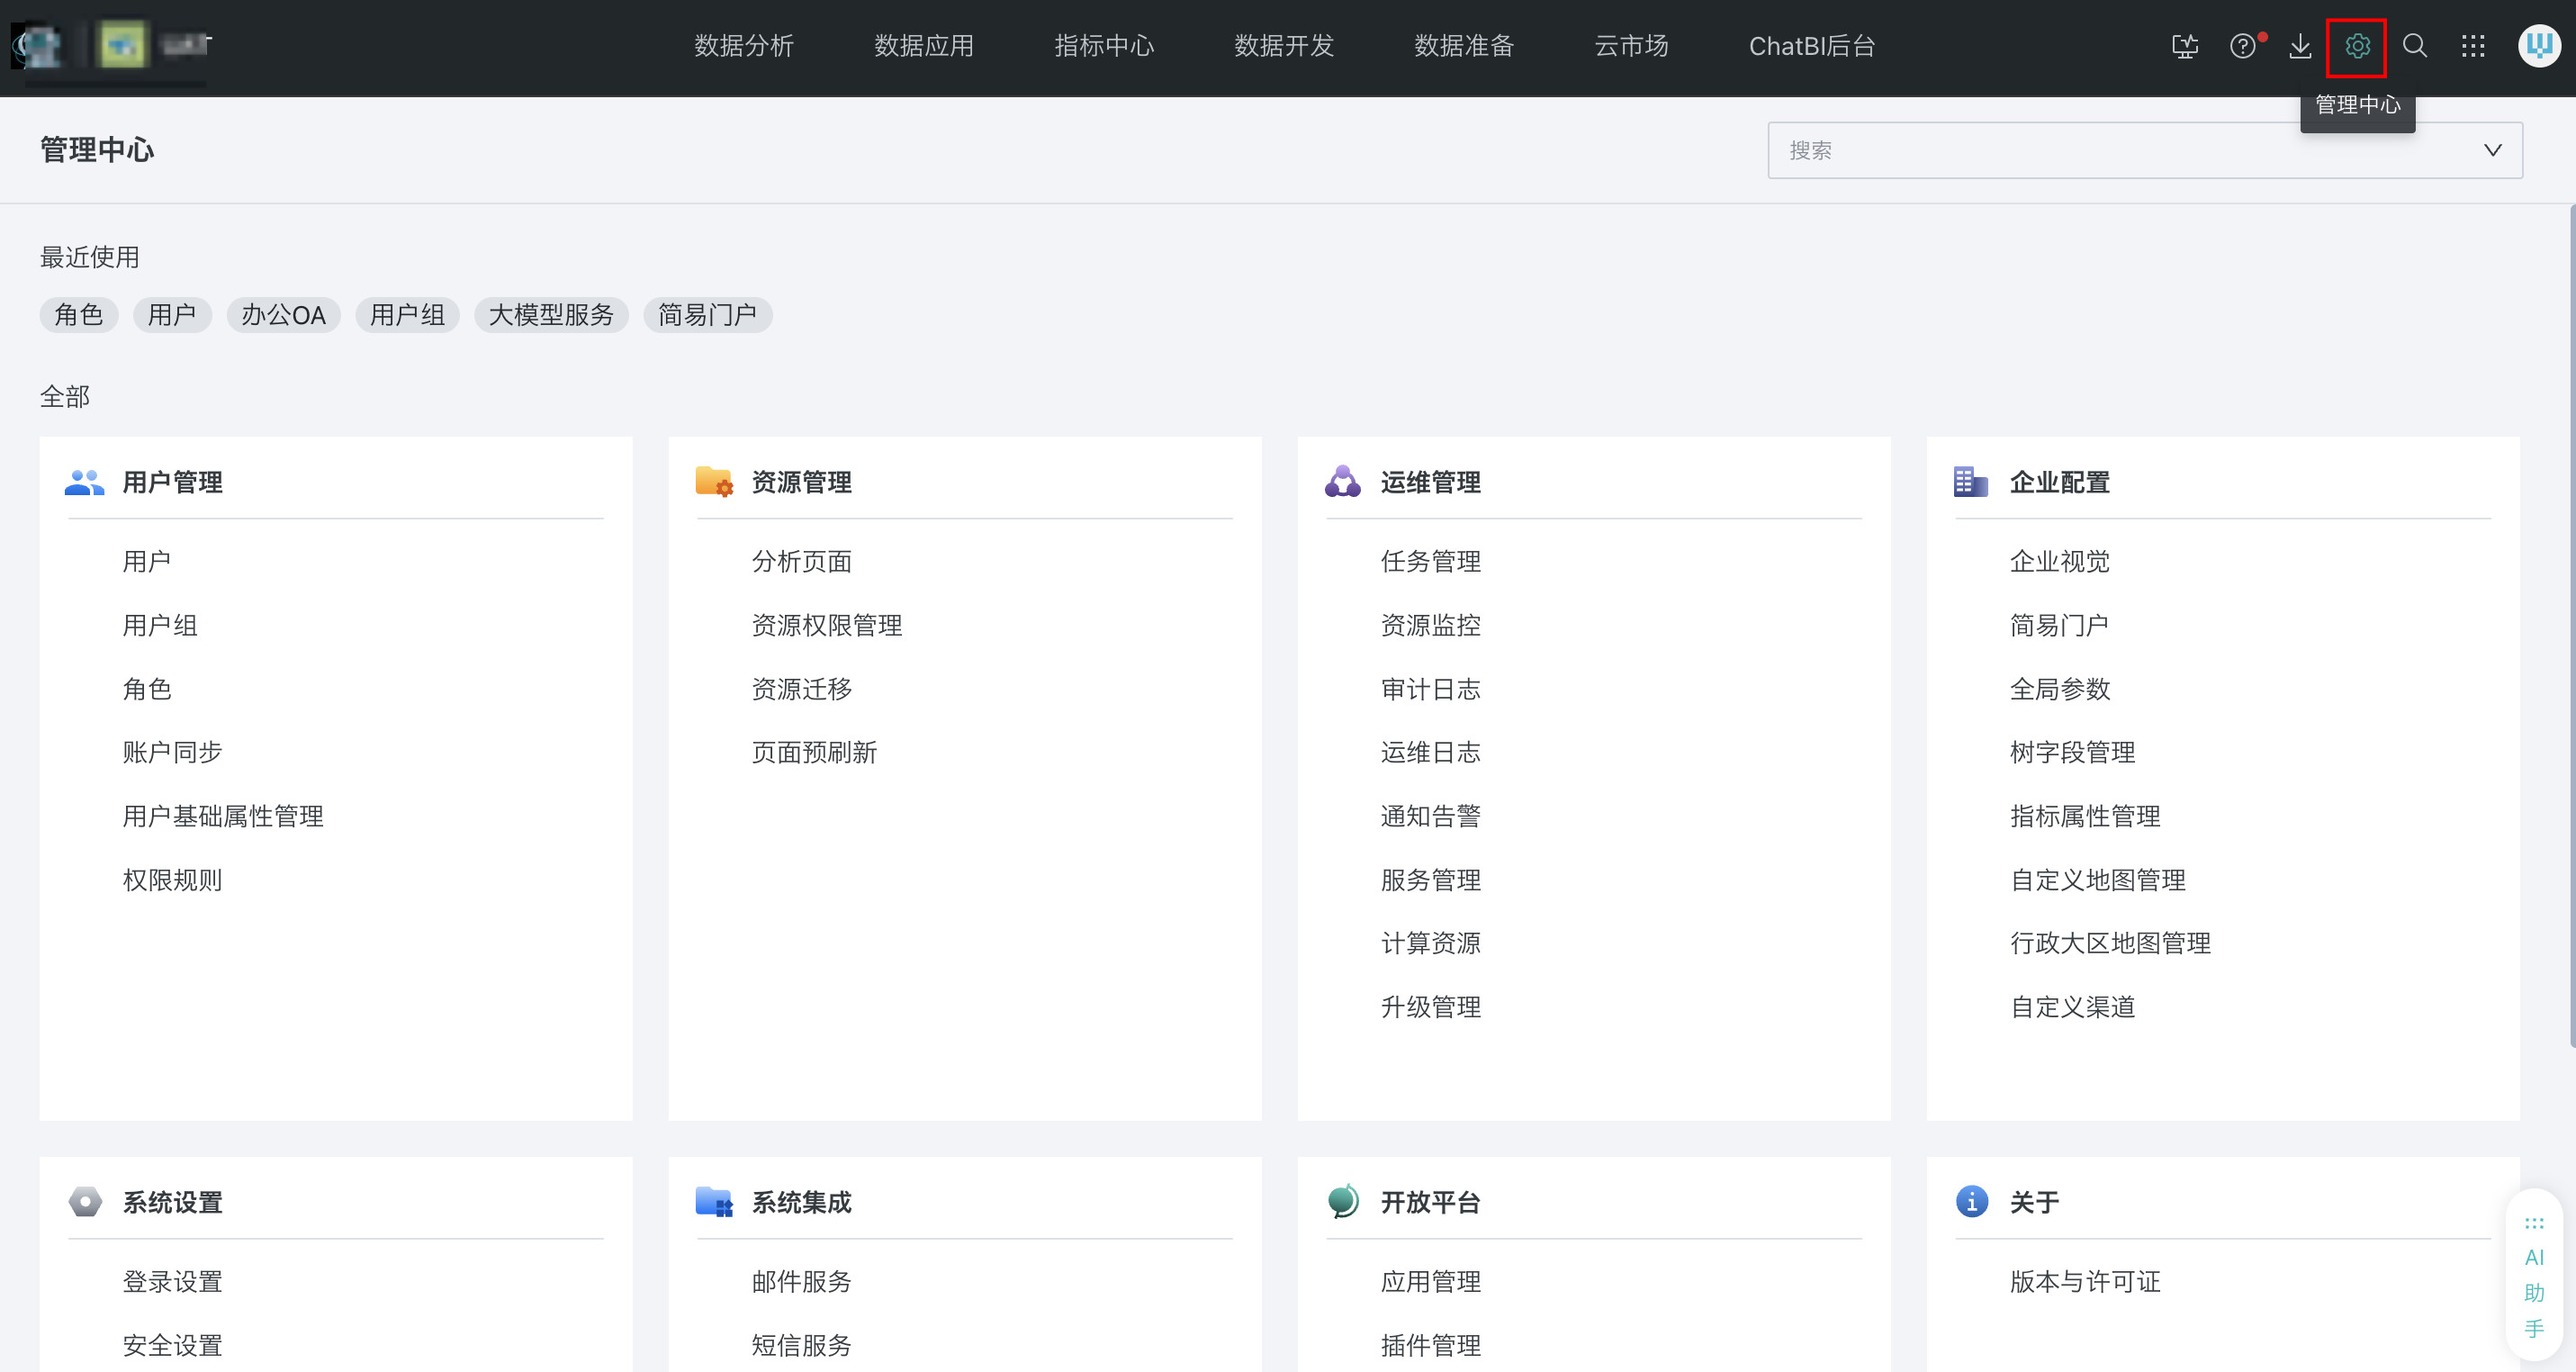Click the 企业配置 building icon
The height and width of the screenshot is (1372, 2576).
tap(1970, 482)
